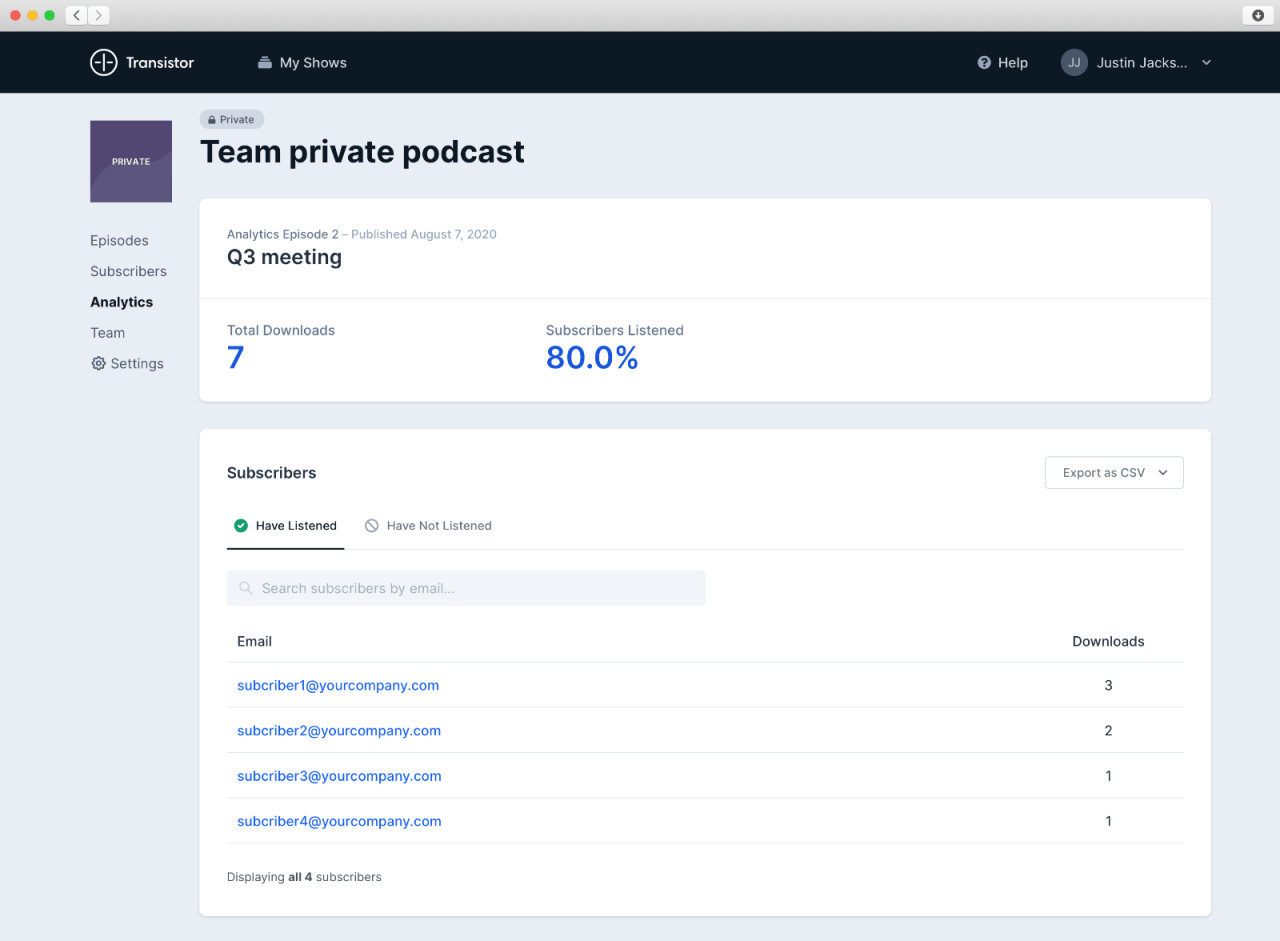The image size is (1280, 941).
Task: Click the browser back arrow
Action: coord(76,15)
